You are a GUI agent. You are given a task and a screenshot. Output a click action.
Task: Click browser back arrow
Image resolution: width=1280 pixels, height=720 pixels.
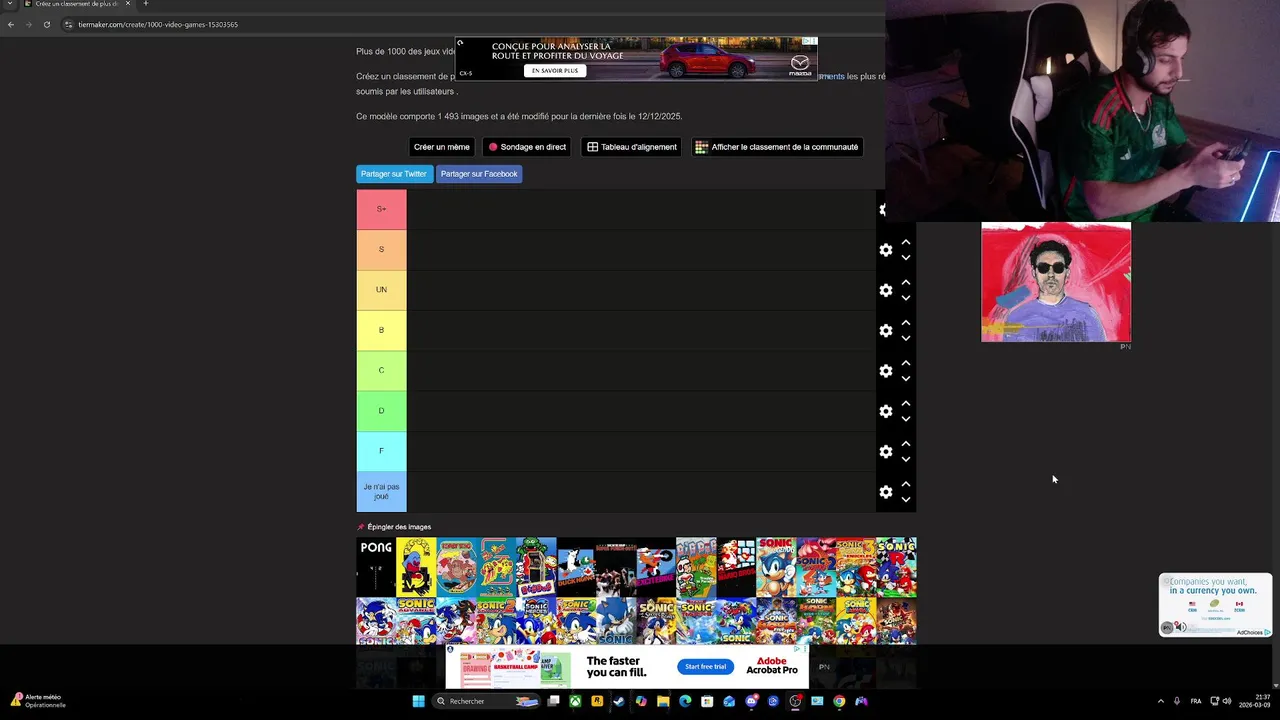coord(10,24)
